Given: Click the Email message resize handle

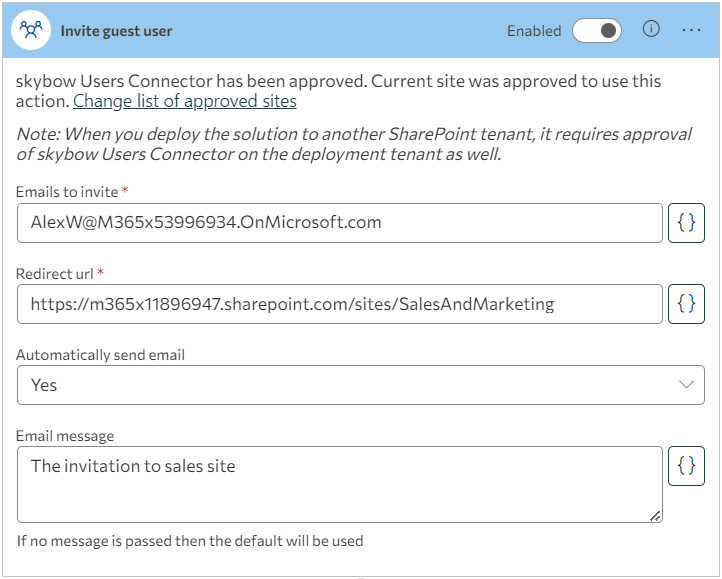Looking at the screenshot, I should pyautogui.click(x=655, y=516).
